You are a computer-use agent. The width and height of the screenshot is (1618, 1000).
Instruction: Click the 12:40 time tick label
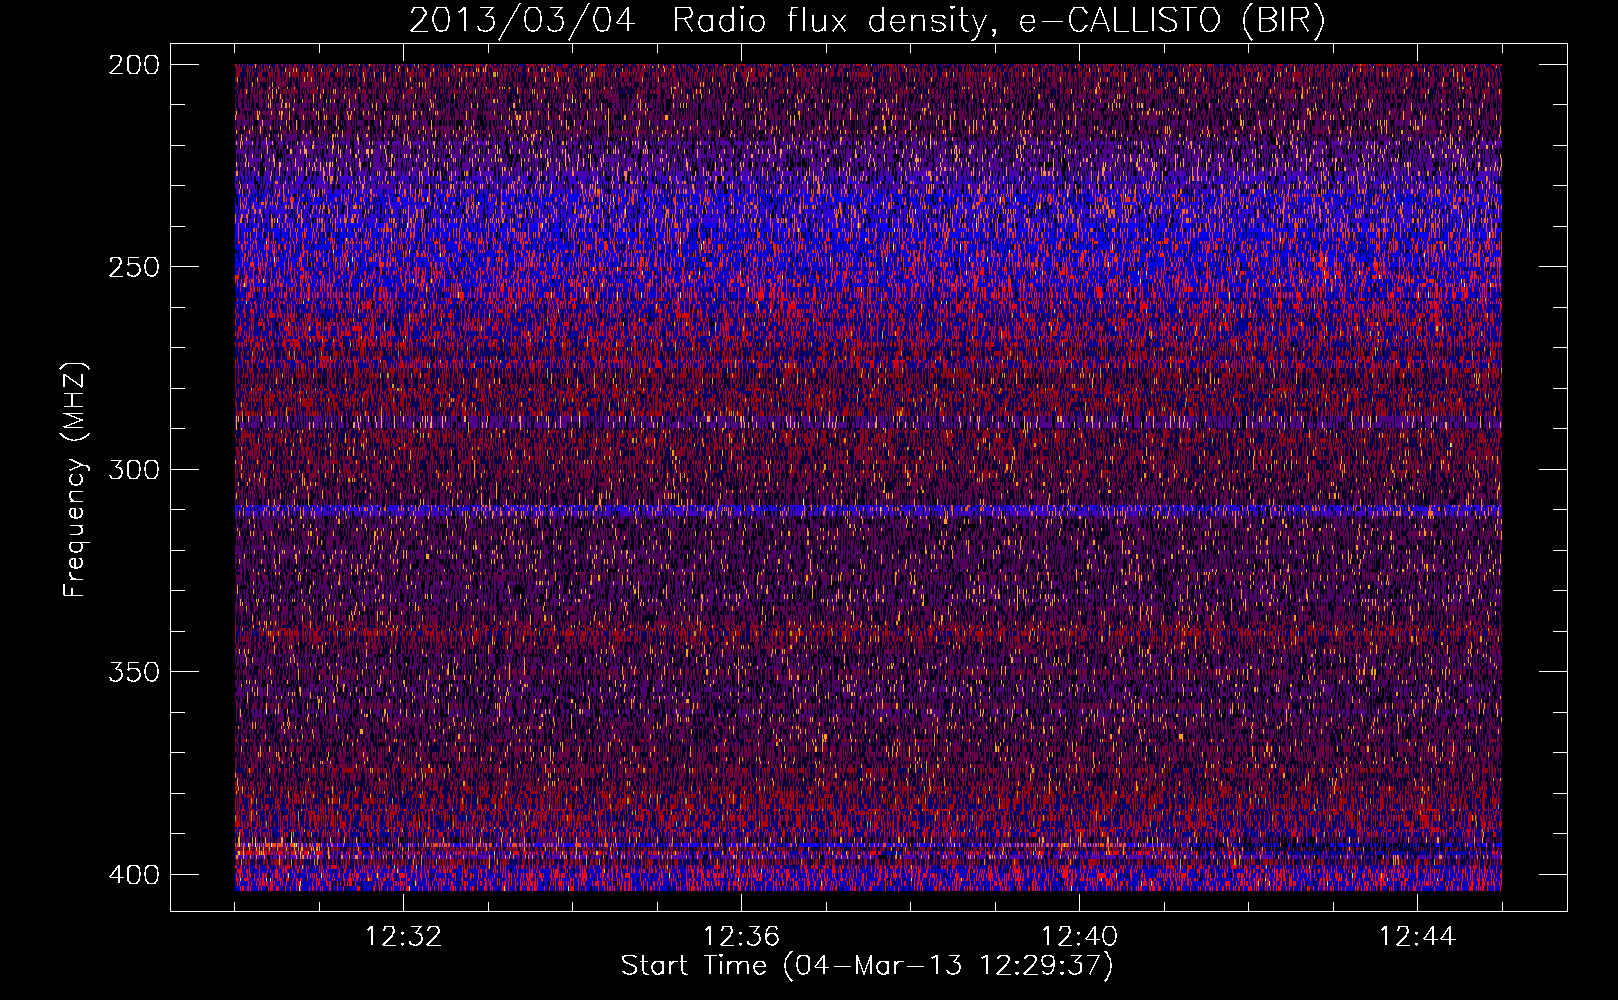(1079, 937)
